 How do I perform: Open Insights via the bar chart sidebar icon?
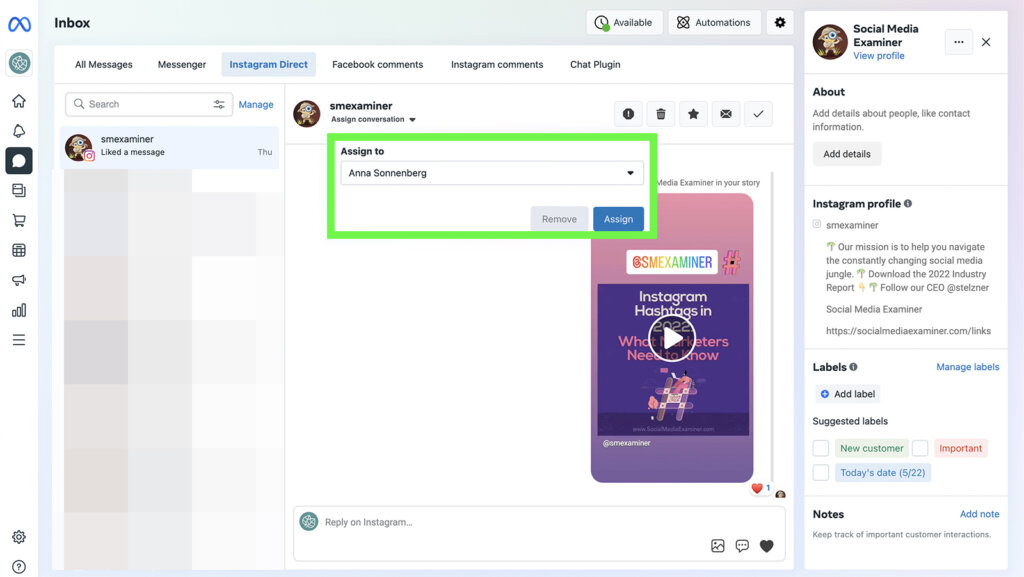tap(19, 310)
